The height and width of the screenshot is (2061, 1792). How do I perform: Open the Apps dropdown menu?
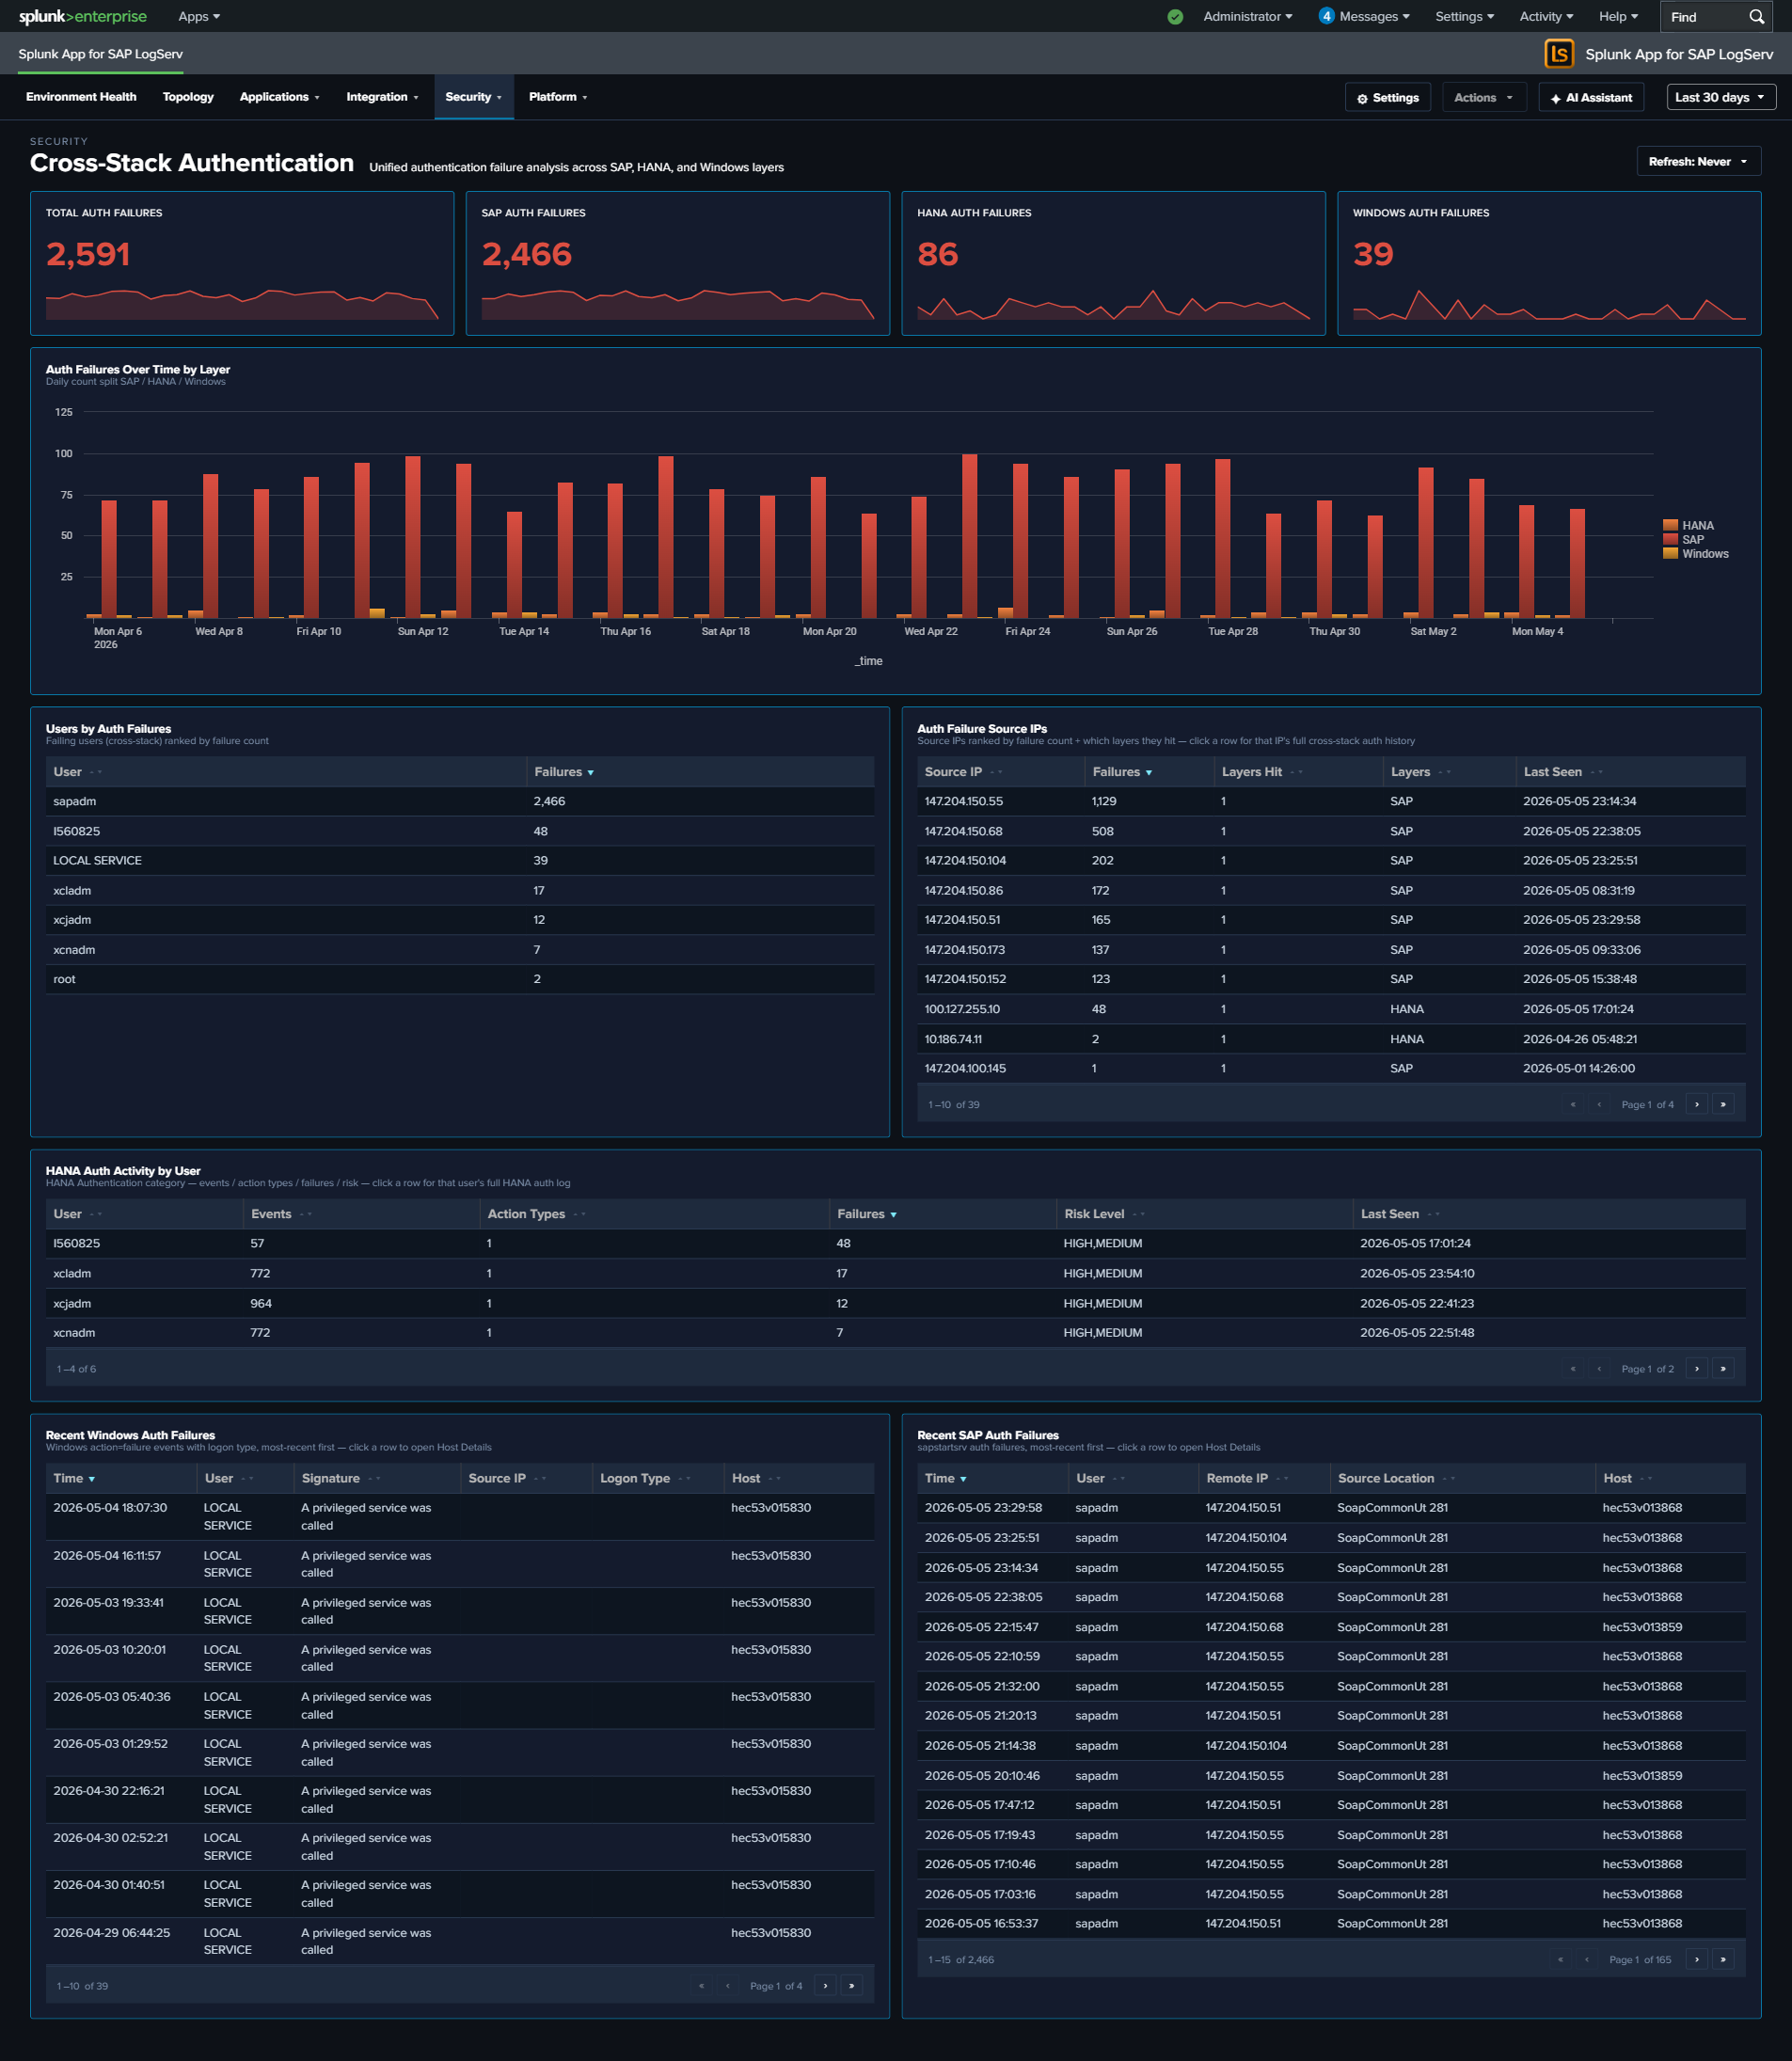tap(199, 16)
